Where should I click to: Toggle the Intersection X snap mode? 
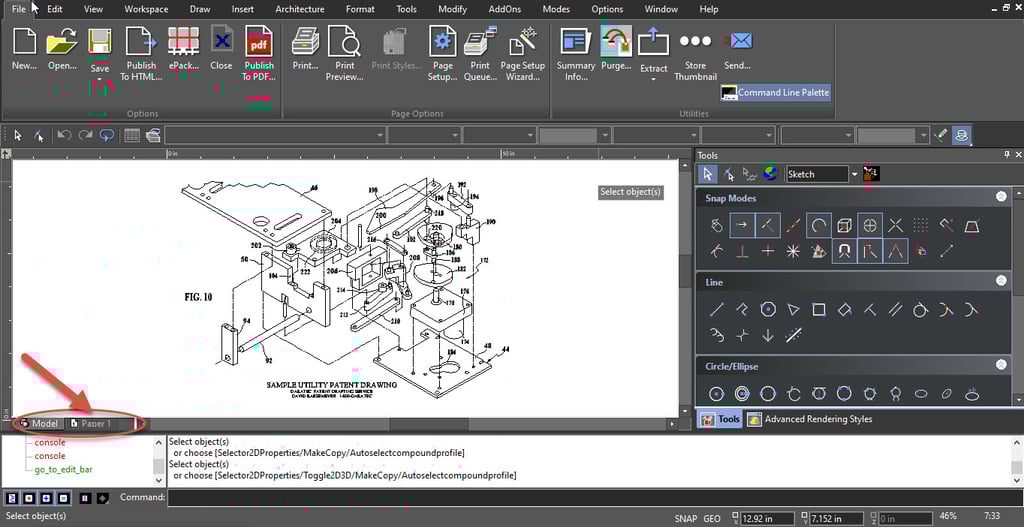(895, 225)
